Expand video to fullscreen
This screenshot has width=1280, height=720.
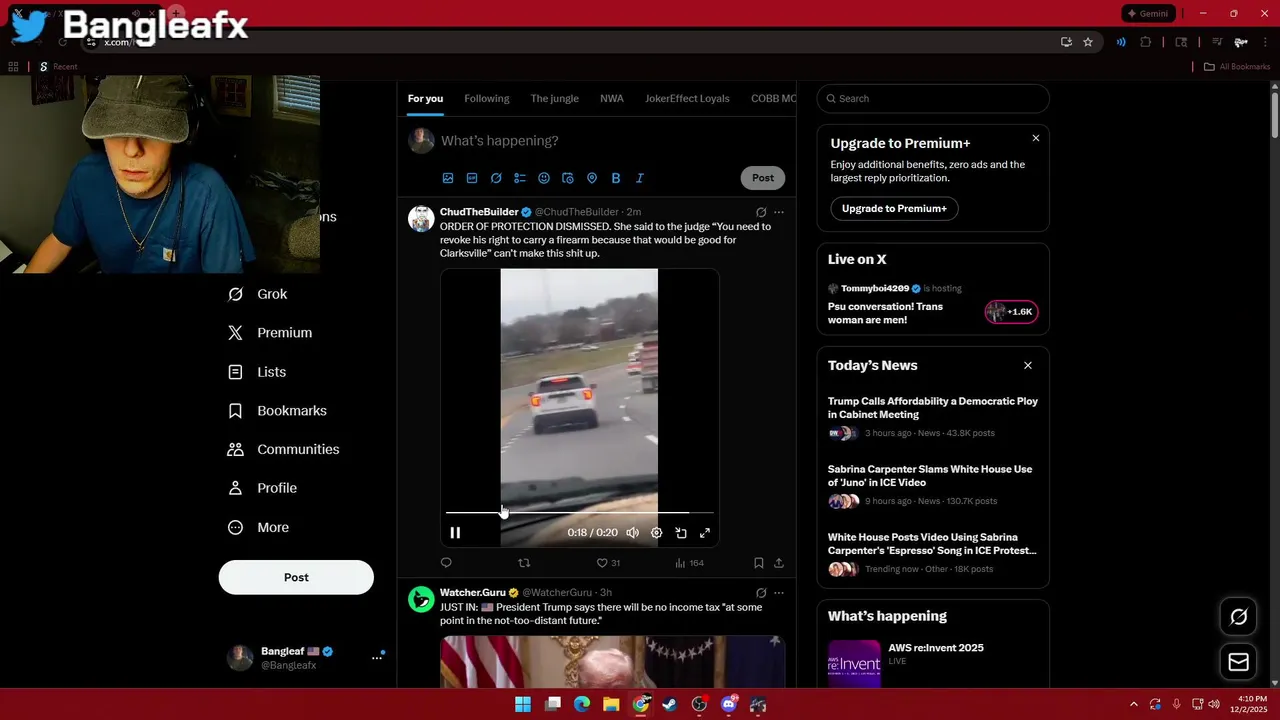pyautogui.click(x=705, y=533)
